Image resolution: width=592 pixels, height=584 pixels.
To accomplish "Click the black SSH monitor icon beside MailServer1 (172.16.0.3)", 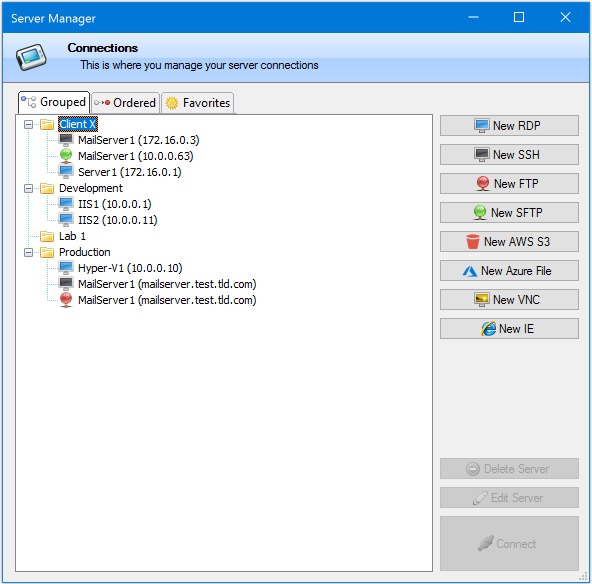I will pos(66,140).
